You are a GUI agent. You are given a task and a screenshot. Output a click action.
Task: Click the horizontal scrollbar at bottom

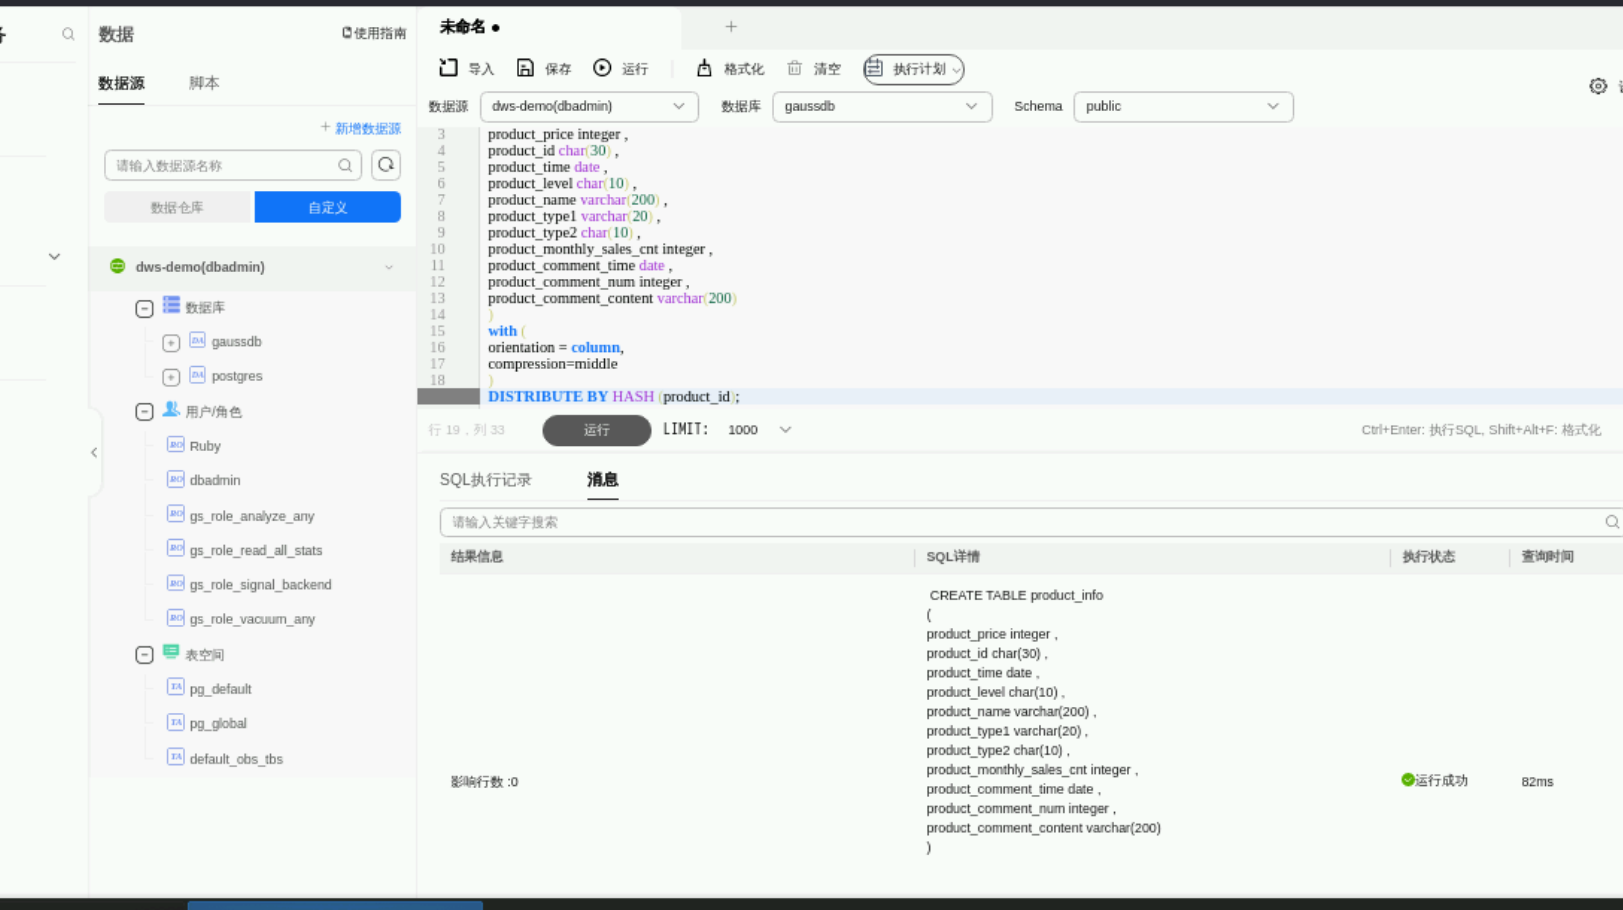[335, 905]
